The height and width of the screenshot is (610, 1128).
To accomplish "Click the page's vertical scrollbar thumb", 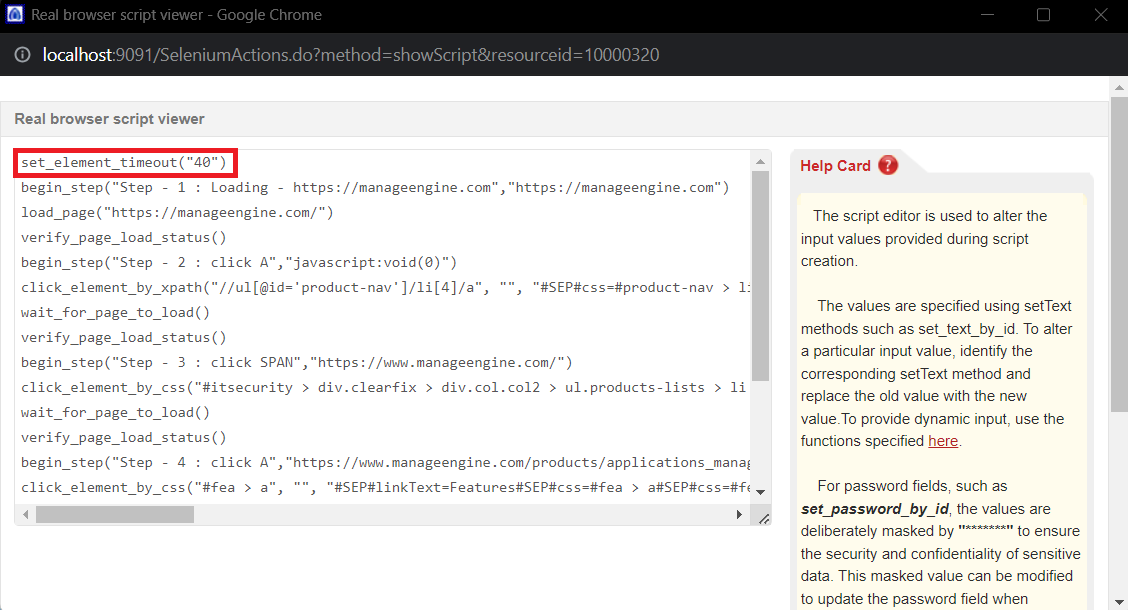I will pos(1119,300).
